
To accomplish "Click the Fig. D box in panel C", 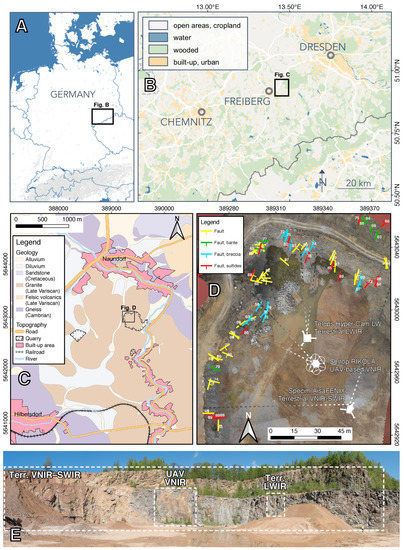I will coord(128,317).
